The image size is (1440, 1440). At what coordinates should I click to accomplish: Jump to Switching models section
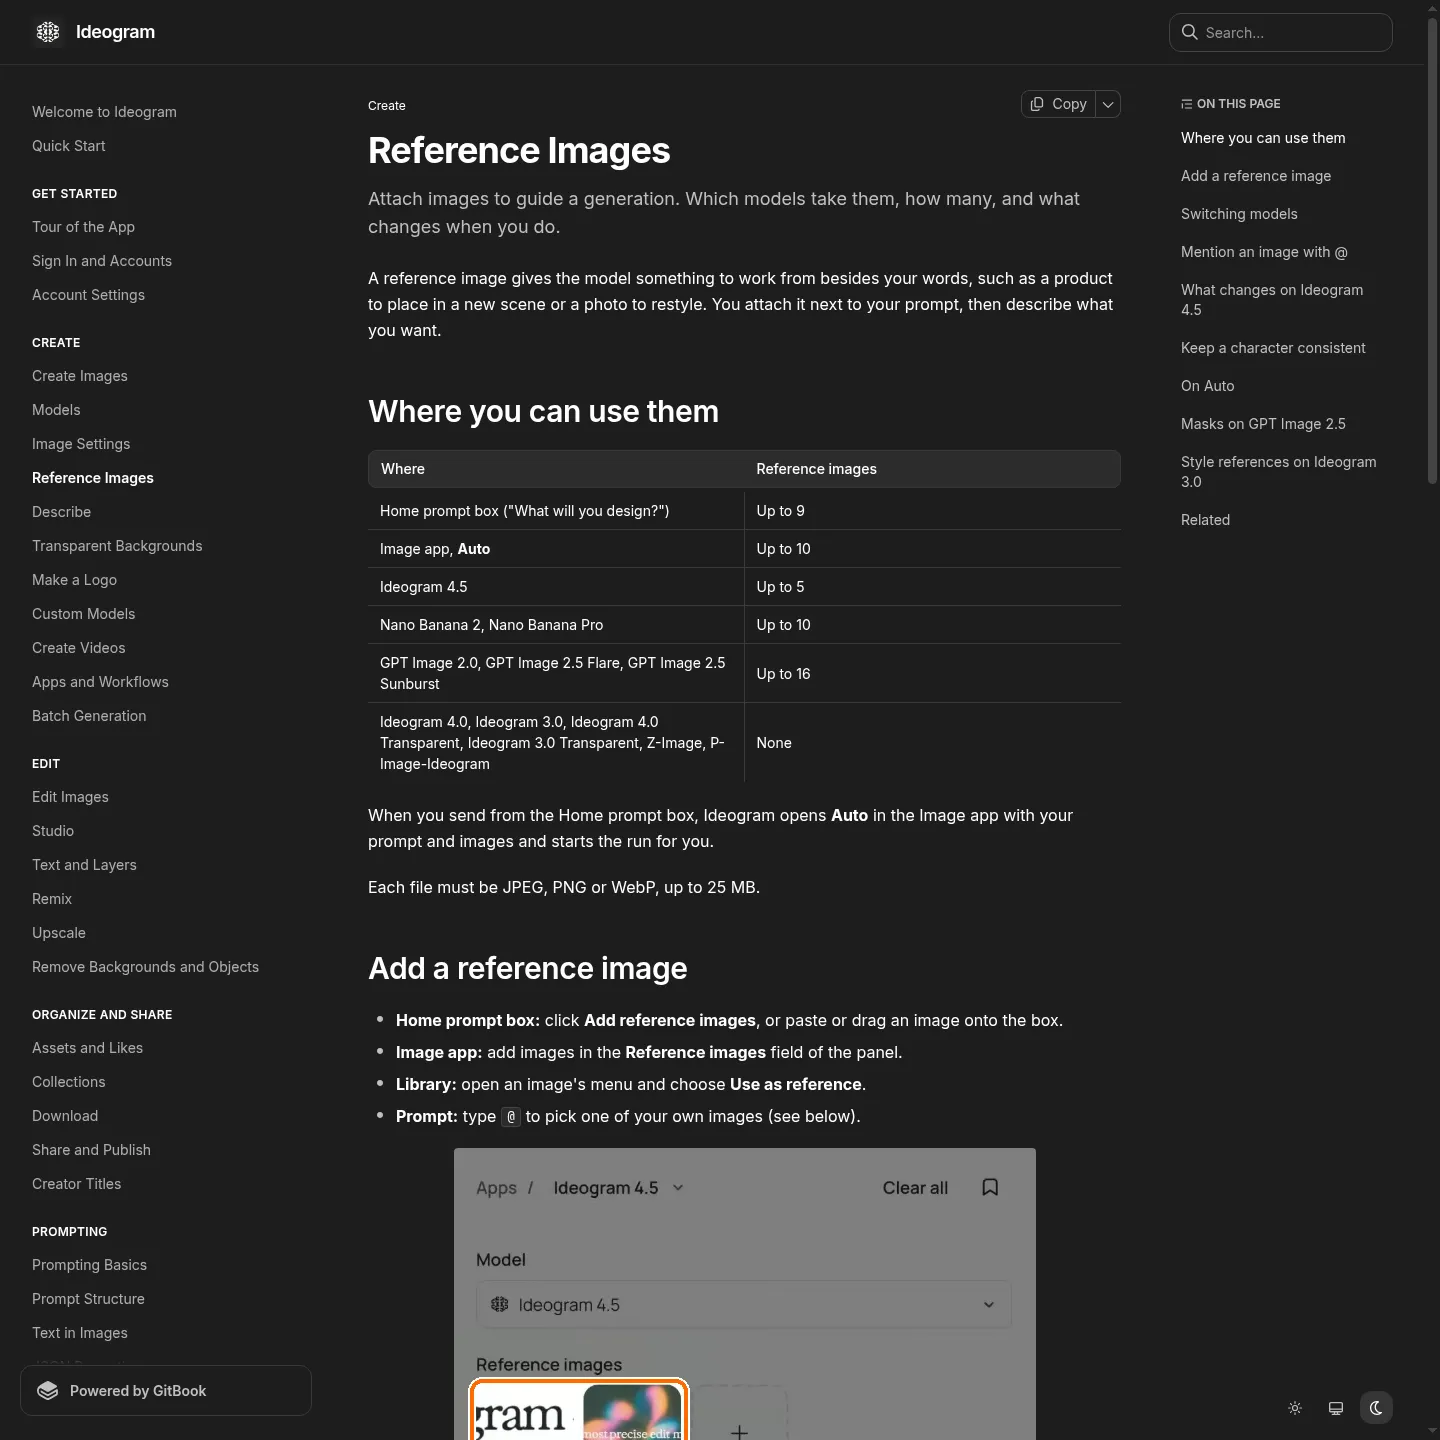1239,214
